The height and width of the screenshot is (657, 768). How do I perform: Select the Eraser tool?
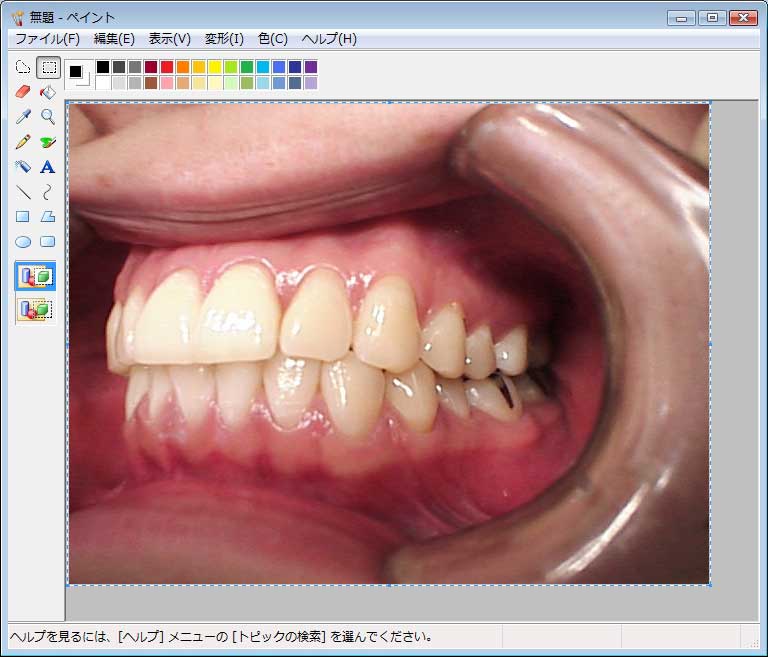tap(23, 92)
